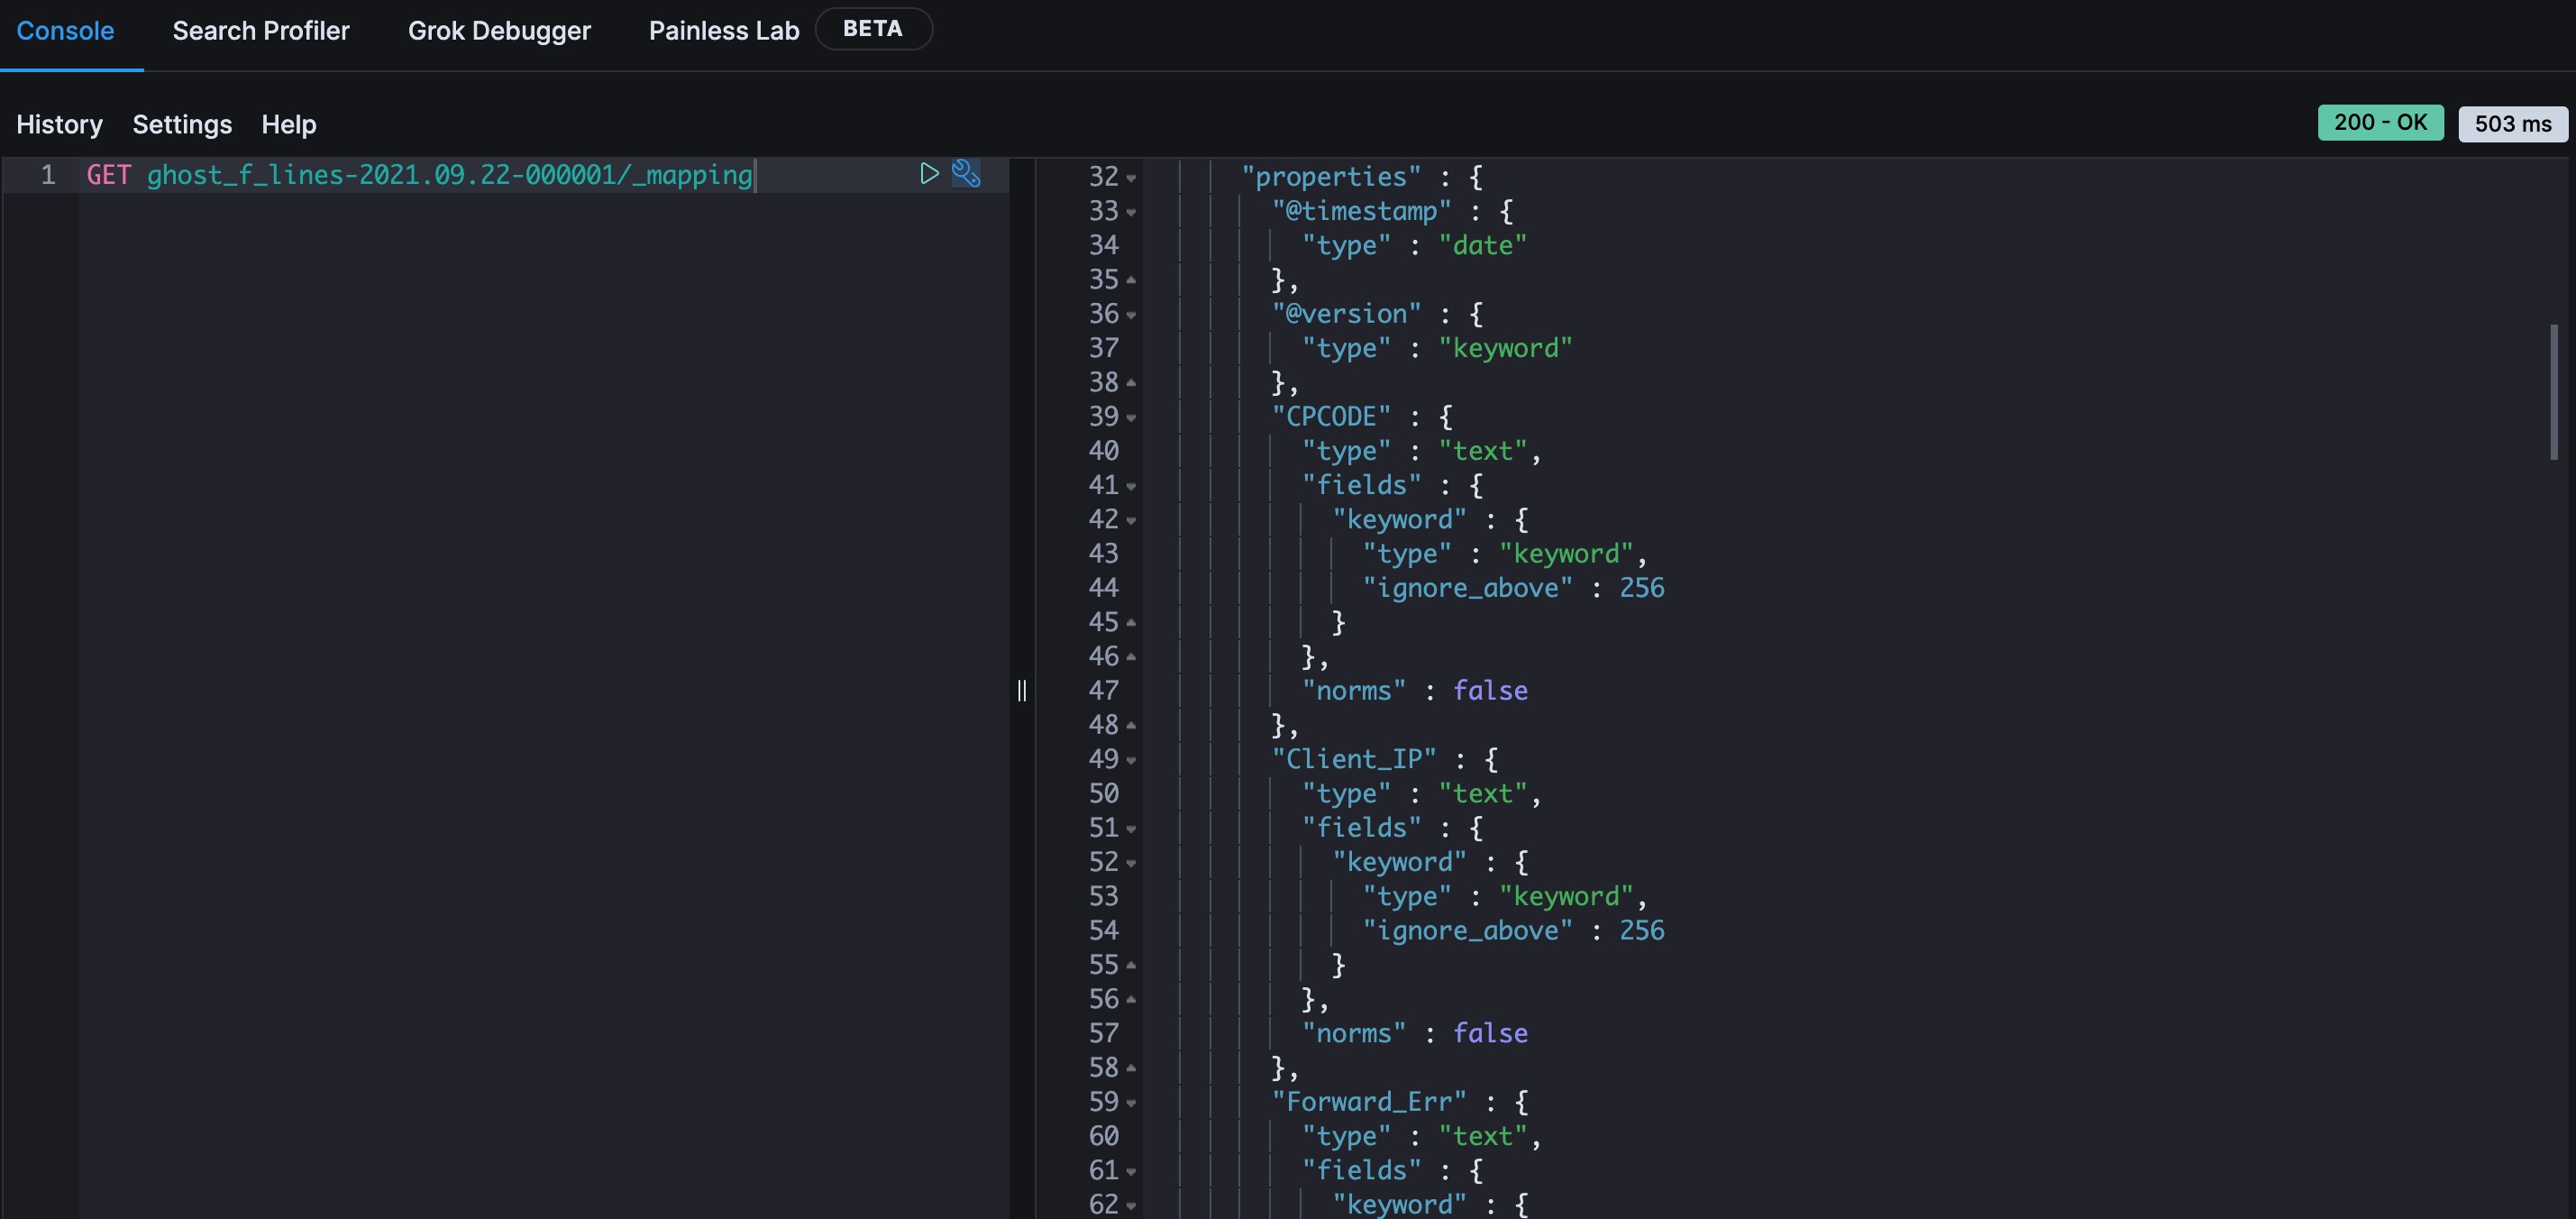The width and height of the screenshot is (2576, 1219).
Task: Open request History
Action: pos(59,124)
